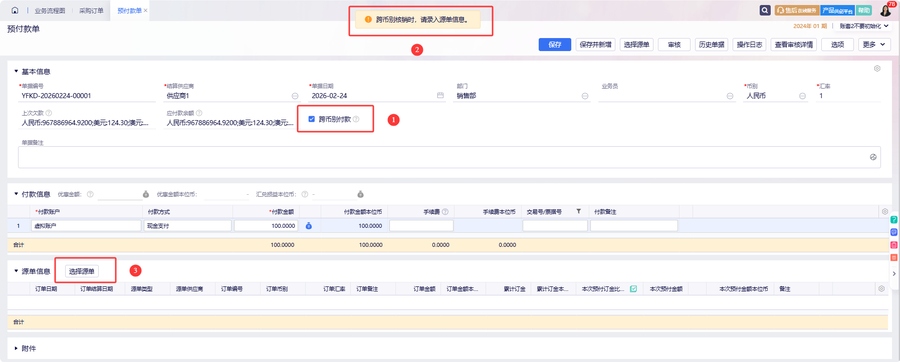Screen dimensions: 900x362
Task: Click the 交易号/票据号 input cell
Action: tap(555, 226)
